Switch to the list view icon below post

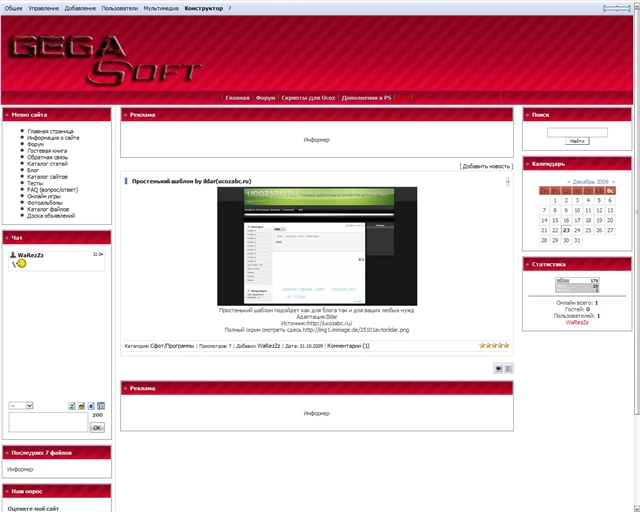(508, 368)
